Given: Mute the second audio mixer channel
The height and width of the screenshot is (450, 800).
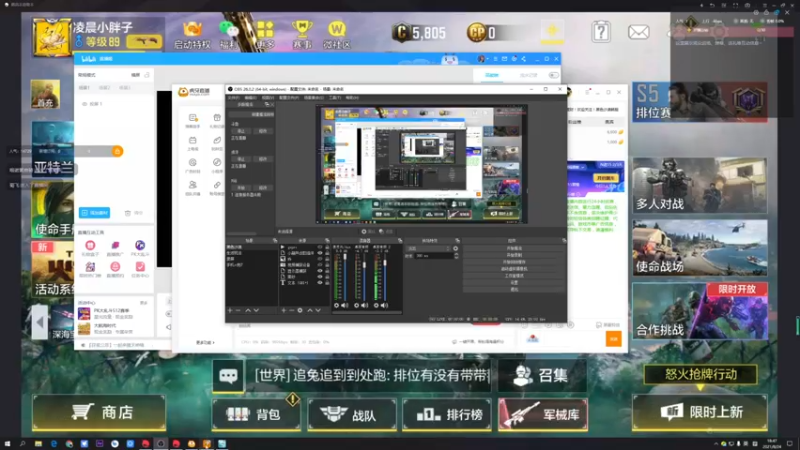Looking at the screenshot, I should pos(364,305).
